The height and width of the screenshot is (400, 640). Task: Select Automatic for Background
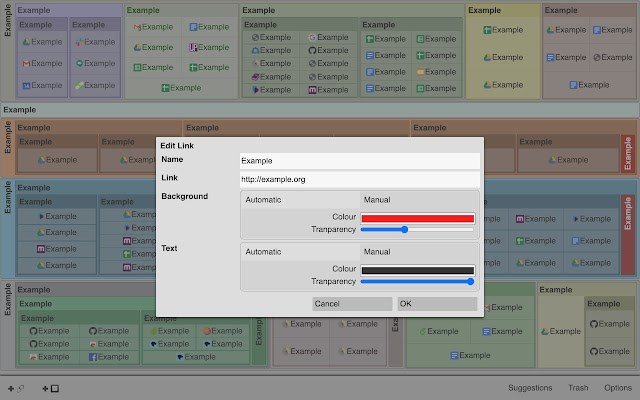coord(300,200)
